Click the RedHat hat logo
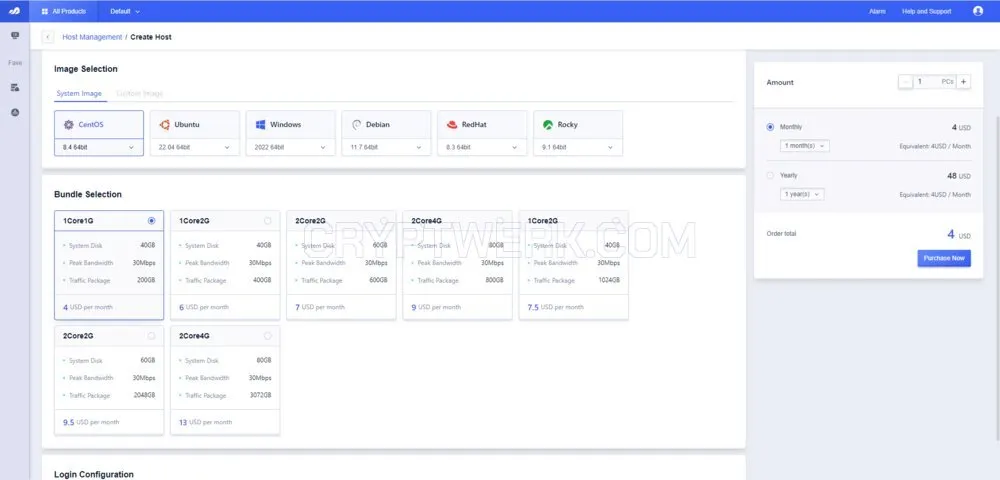 [x=452, y=125]
